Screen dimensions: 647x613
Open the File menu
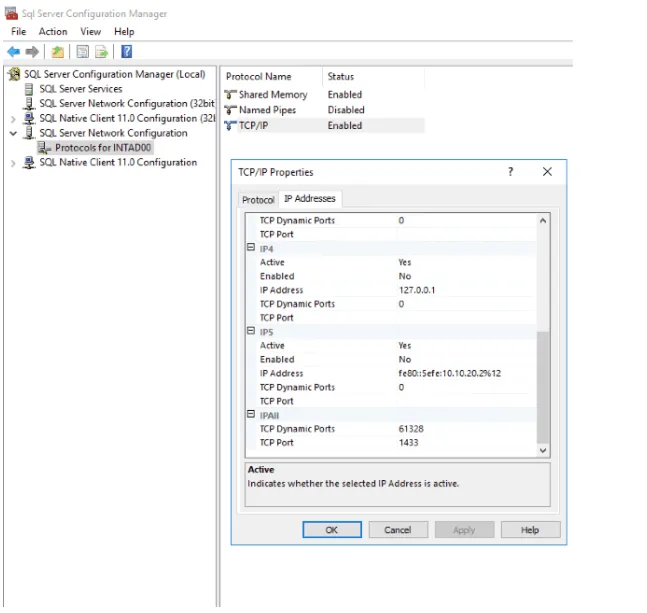(19, 32)
